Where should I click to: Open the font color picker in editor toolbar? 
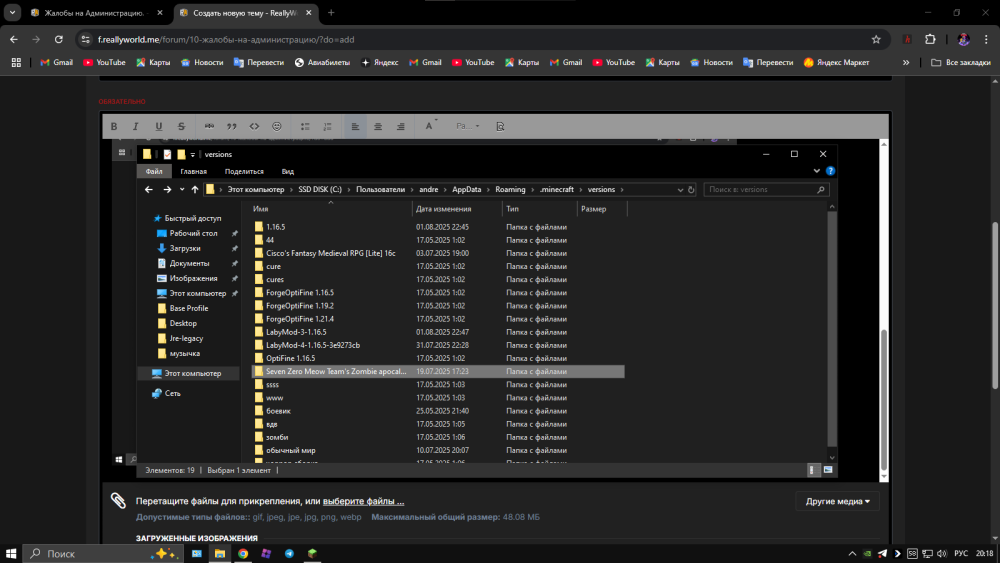pos(430,126)
